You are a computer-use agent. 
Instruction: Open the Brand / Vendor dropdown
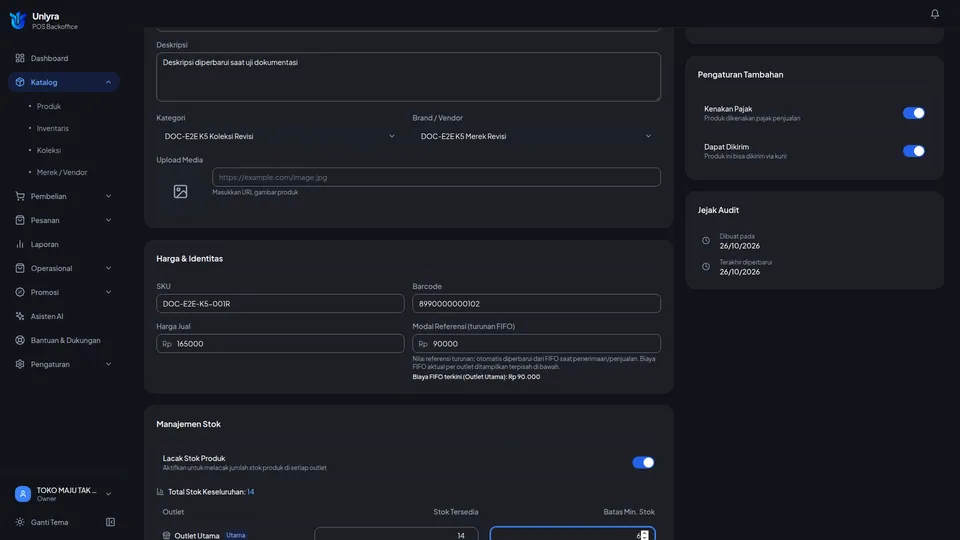(x=536, y=137)
